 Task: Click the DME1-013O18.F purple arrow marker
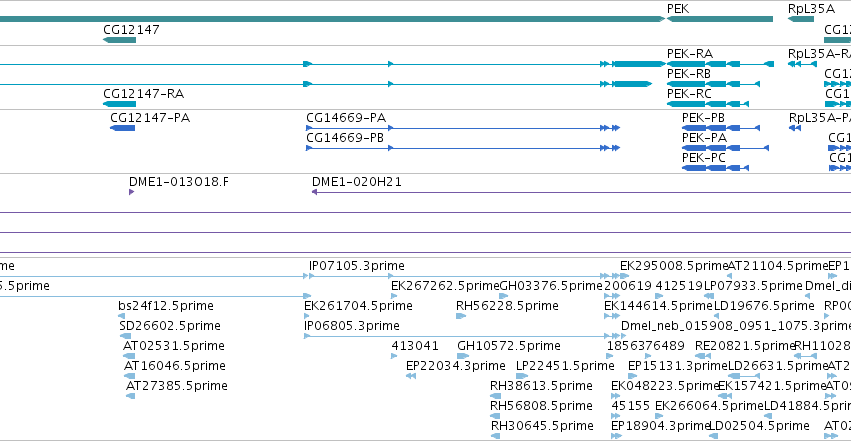click(131, 192)
